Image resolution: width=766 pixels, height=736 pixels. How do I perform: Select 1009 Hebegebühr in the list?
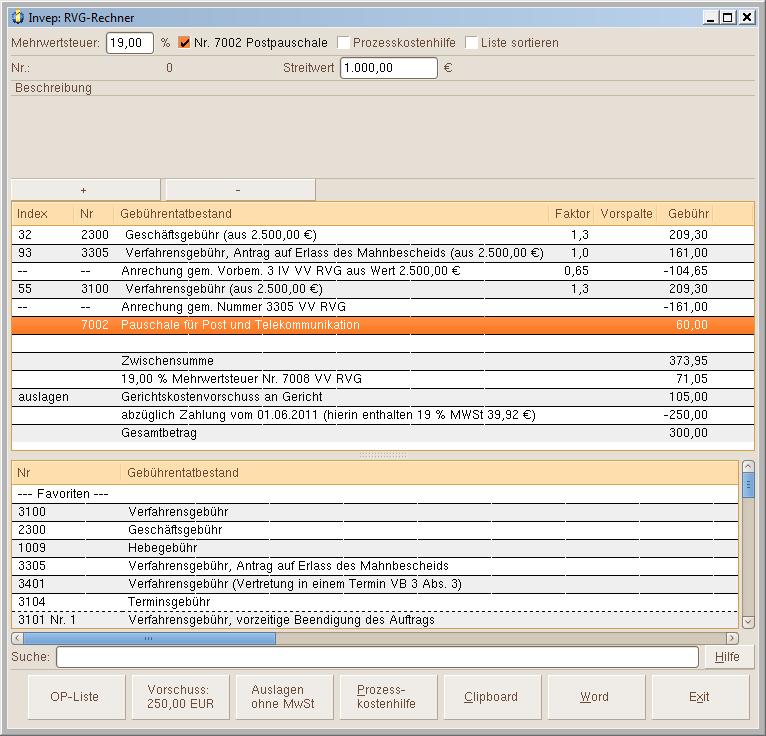click(375, 548)
